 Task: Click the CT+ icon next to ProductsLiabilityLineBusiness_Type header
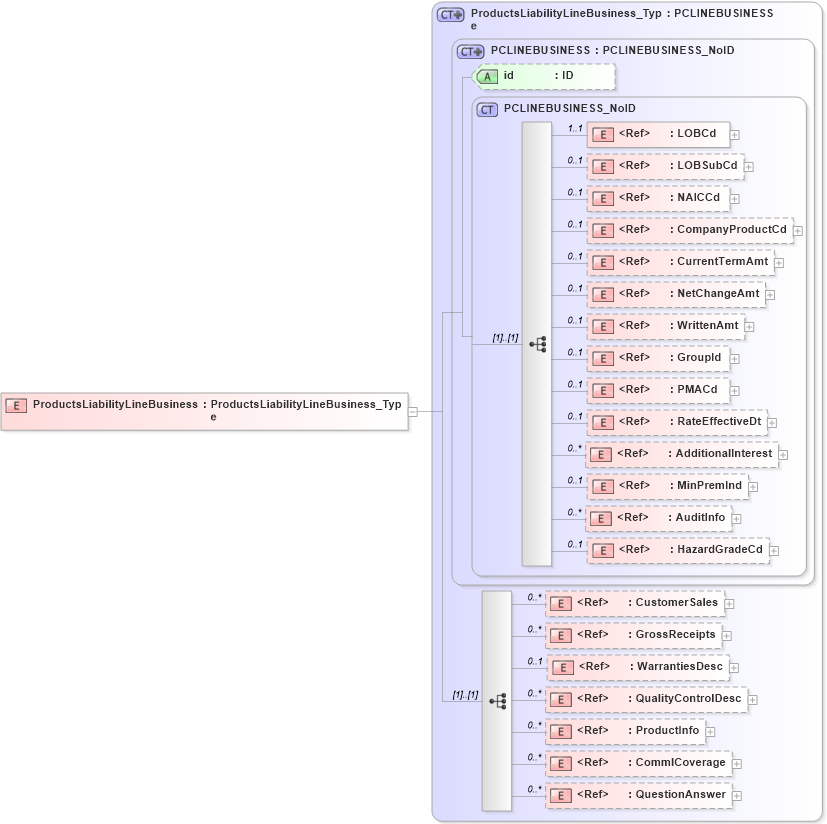click(450, 14)
